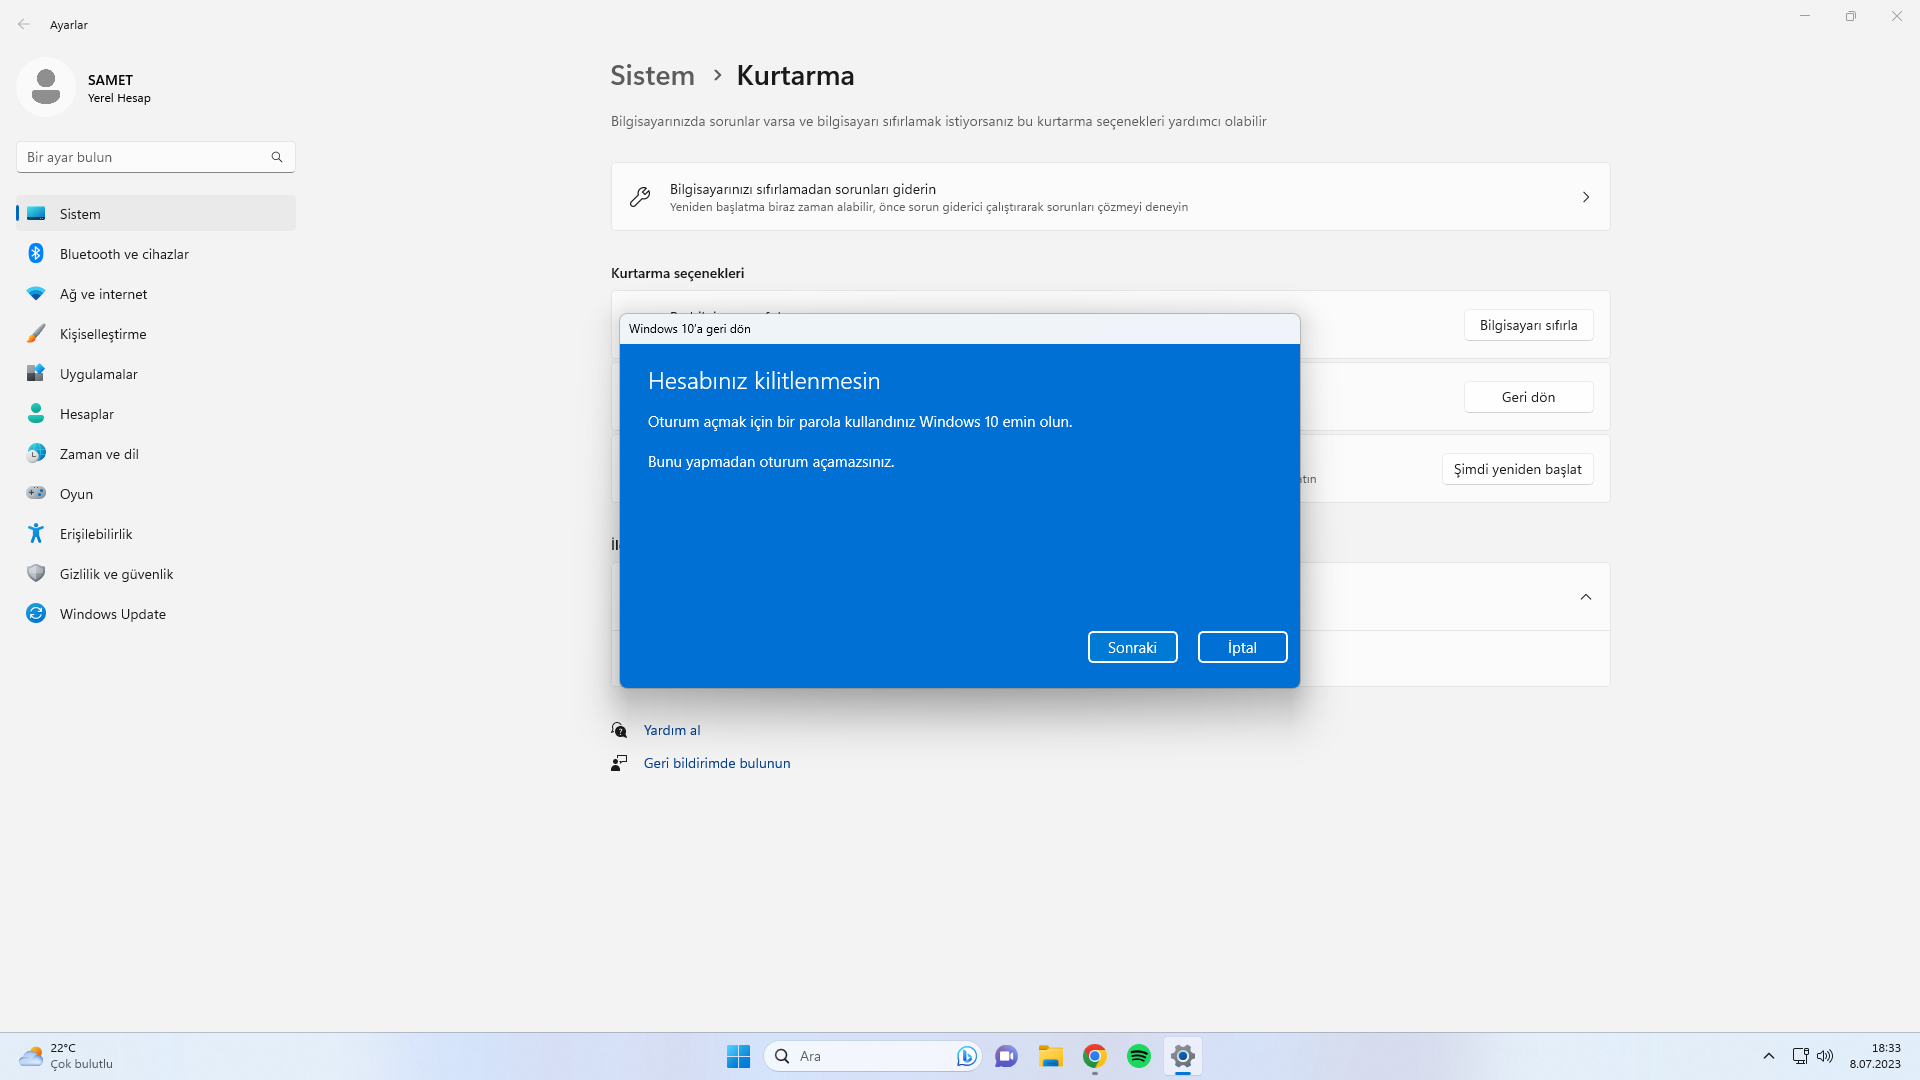Click the Kişiselleştirme brush icon
Viewport: 1920px width, 1080px height.
(36, 334)
